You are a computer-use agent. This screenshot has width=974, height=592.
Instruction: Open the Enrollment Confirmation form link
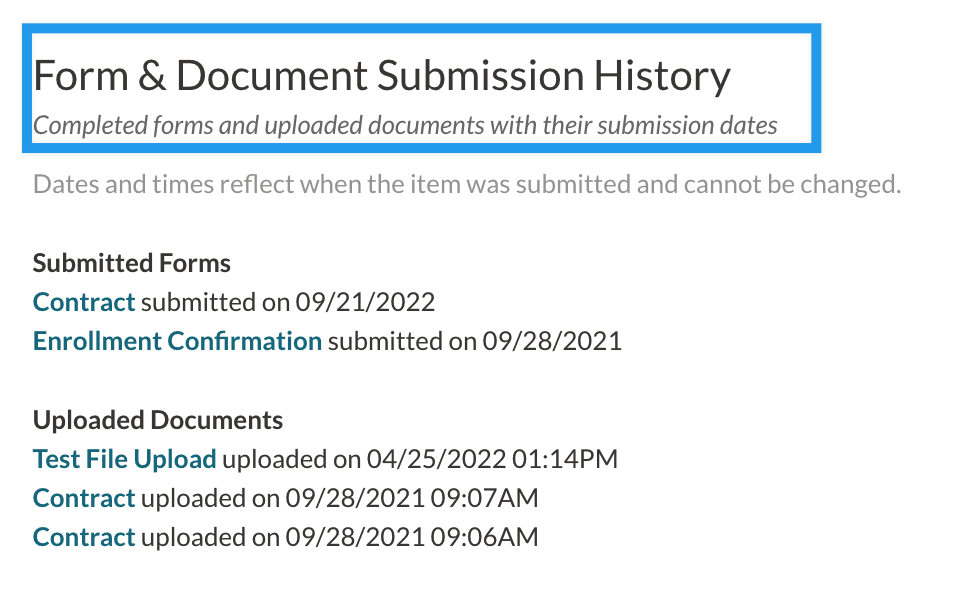177,341
